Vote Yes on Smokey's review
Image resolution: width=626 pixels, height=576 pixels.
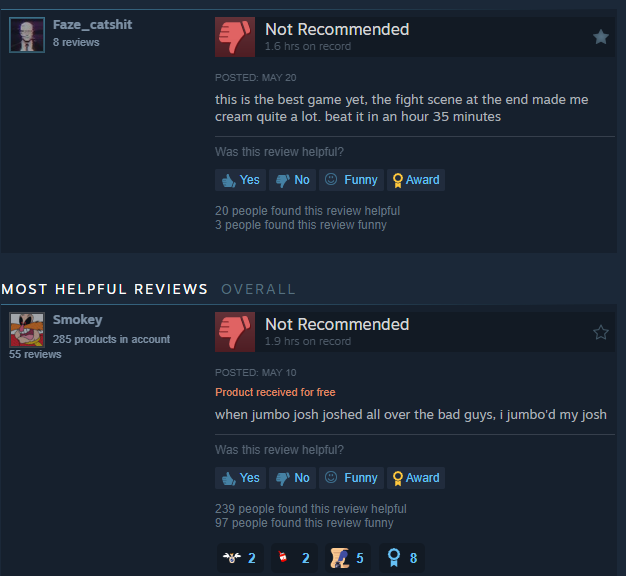click(x=240, y=478)
